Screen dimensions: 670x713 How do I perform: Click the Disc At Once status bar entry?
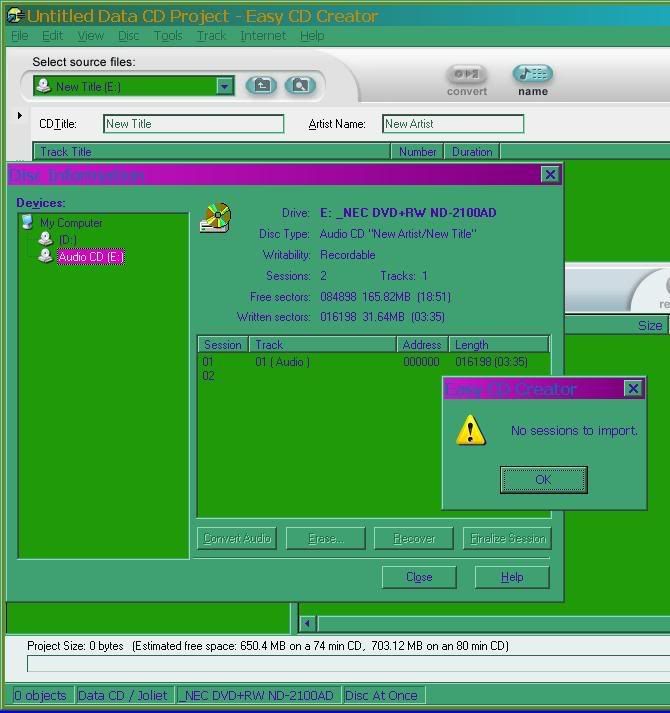pos(383,695)
